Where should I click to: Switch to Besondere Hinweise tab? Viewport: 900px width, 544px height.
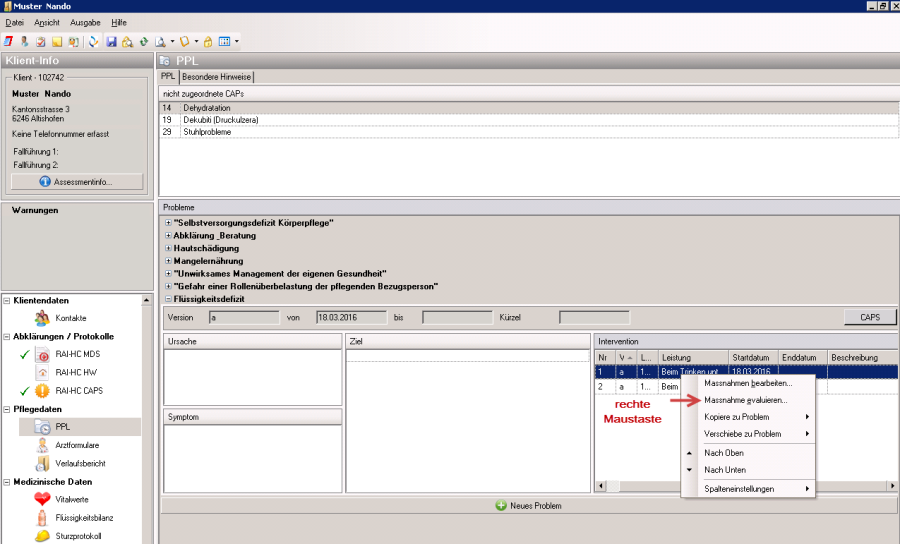(x=217, y=77)
